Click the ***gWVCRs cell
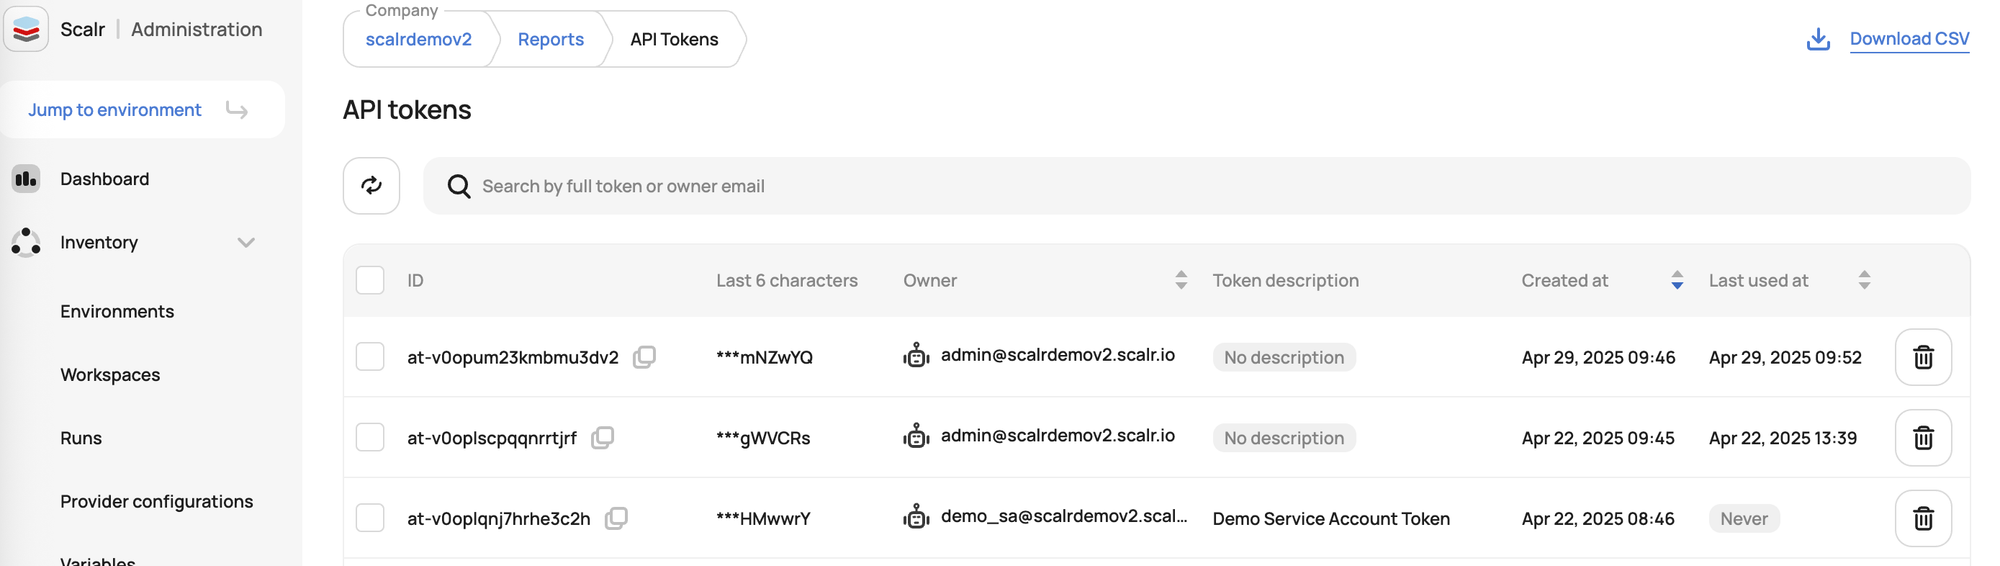 763,438
